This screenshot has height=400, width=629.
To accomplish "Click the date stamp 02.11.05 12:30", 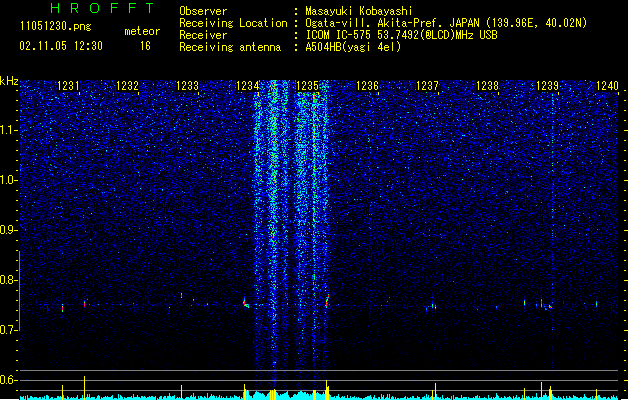I will click(61, 46).
